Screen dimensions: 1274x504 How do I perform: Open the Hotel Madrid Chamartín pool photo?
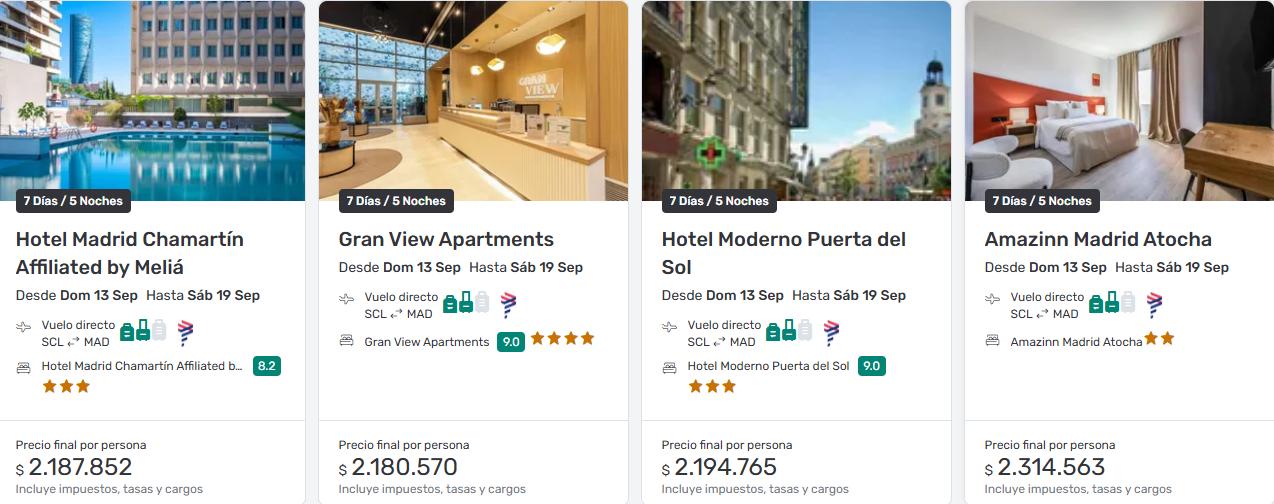(x=150, y=100)
